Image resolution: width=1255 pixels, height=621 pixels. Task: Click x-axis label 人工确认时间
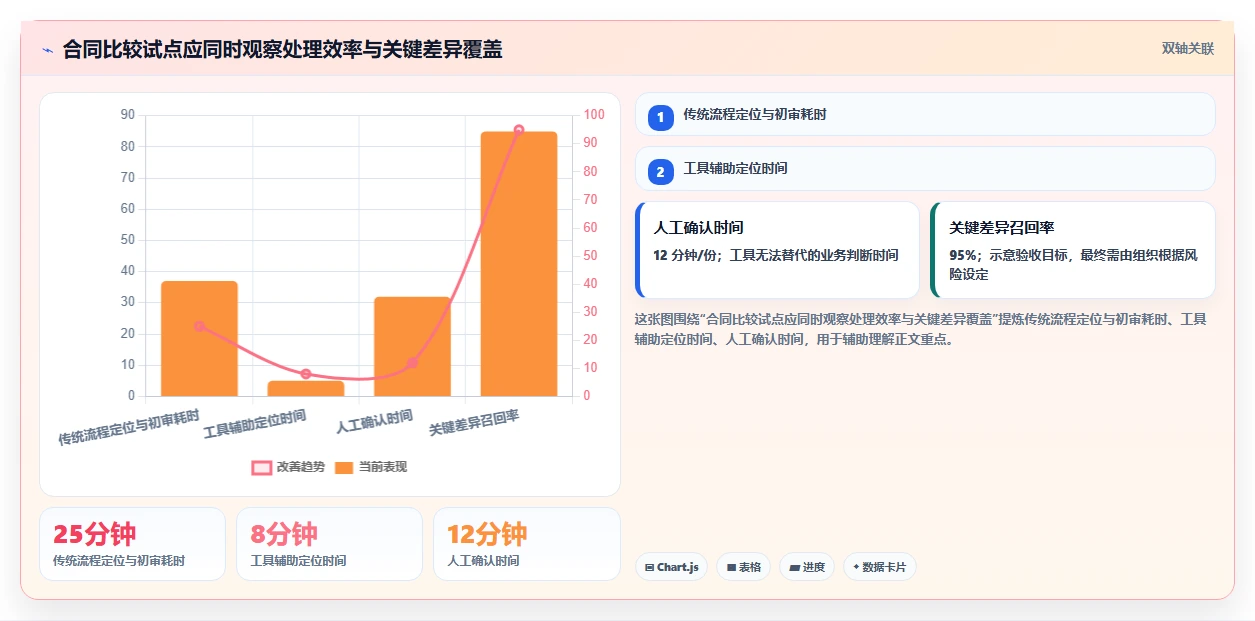pos(375,422)
